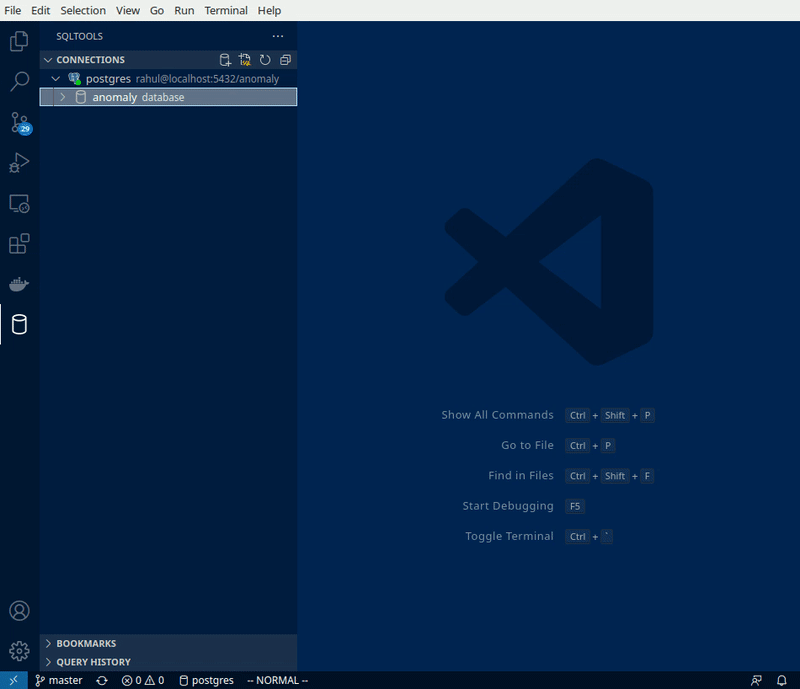Open the Explorer view in activity bar
The image size is (800, 689).
(x=19, y=42)
